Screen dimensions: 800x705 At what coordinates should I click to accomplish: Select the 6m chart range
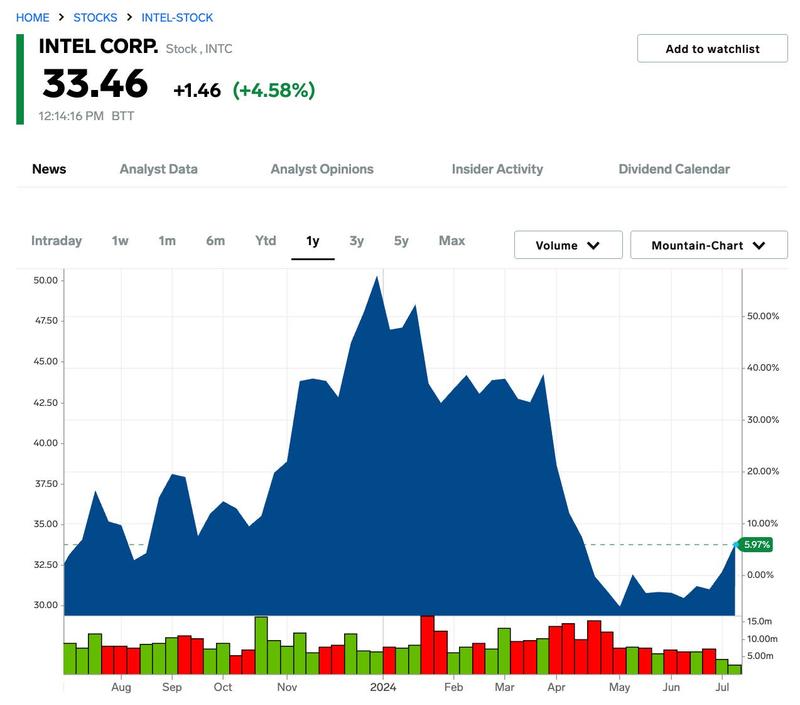(x=215, y=241)
